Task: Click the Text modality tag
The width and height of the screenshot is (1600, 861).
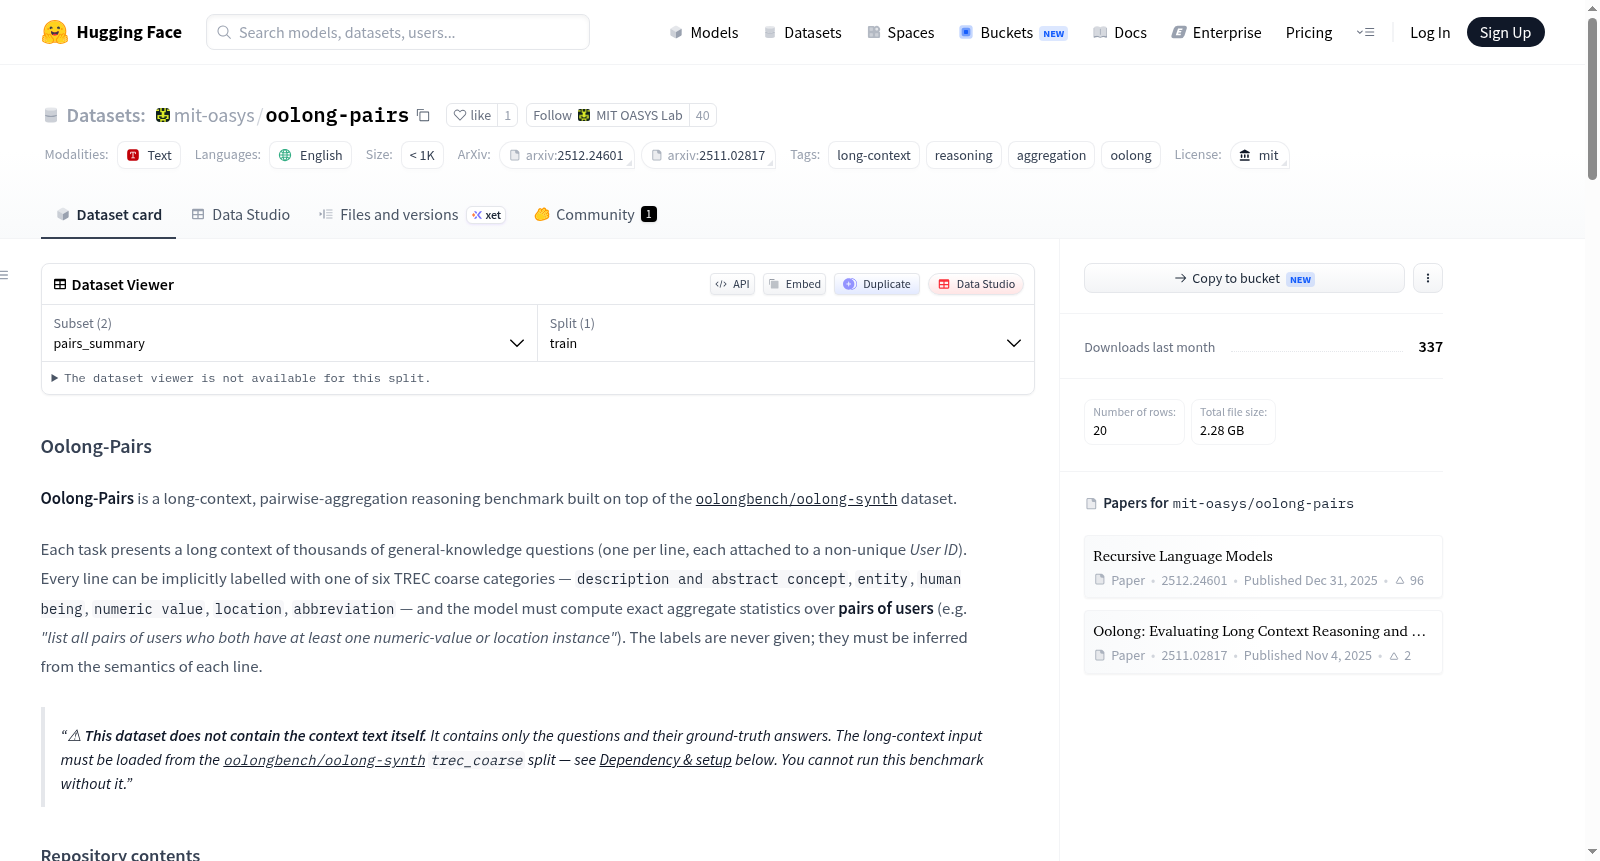Action: tap(149, 155)
